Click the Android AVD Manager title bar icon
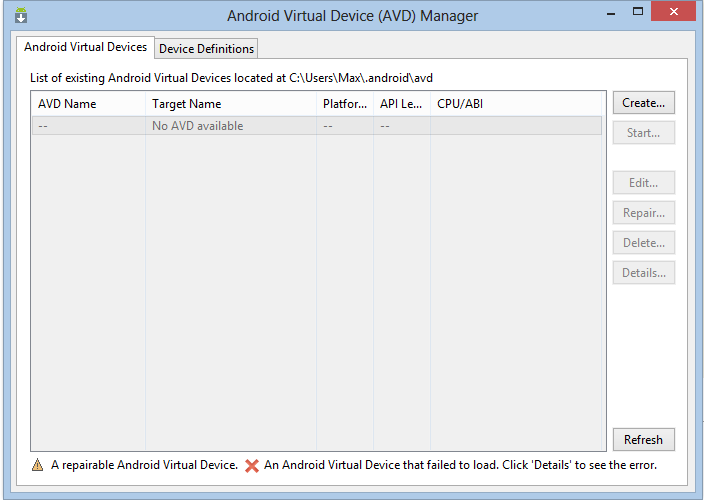Screen dimensions: 704x500 (x=21, y=15)
